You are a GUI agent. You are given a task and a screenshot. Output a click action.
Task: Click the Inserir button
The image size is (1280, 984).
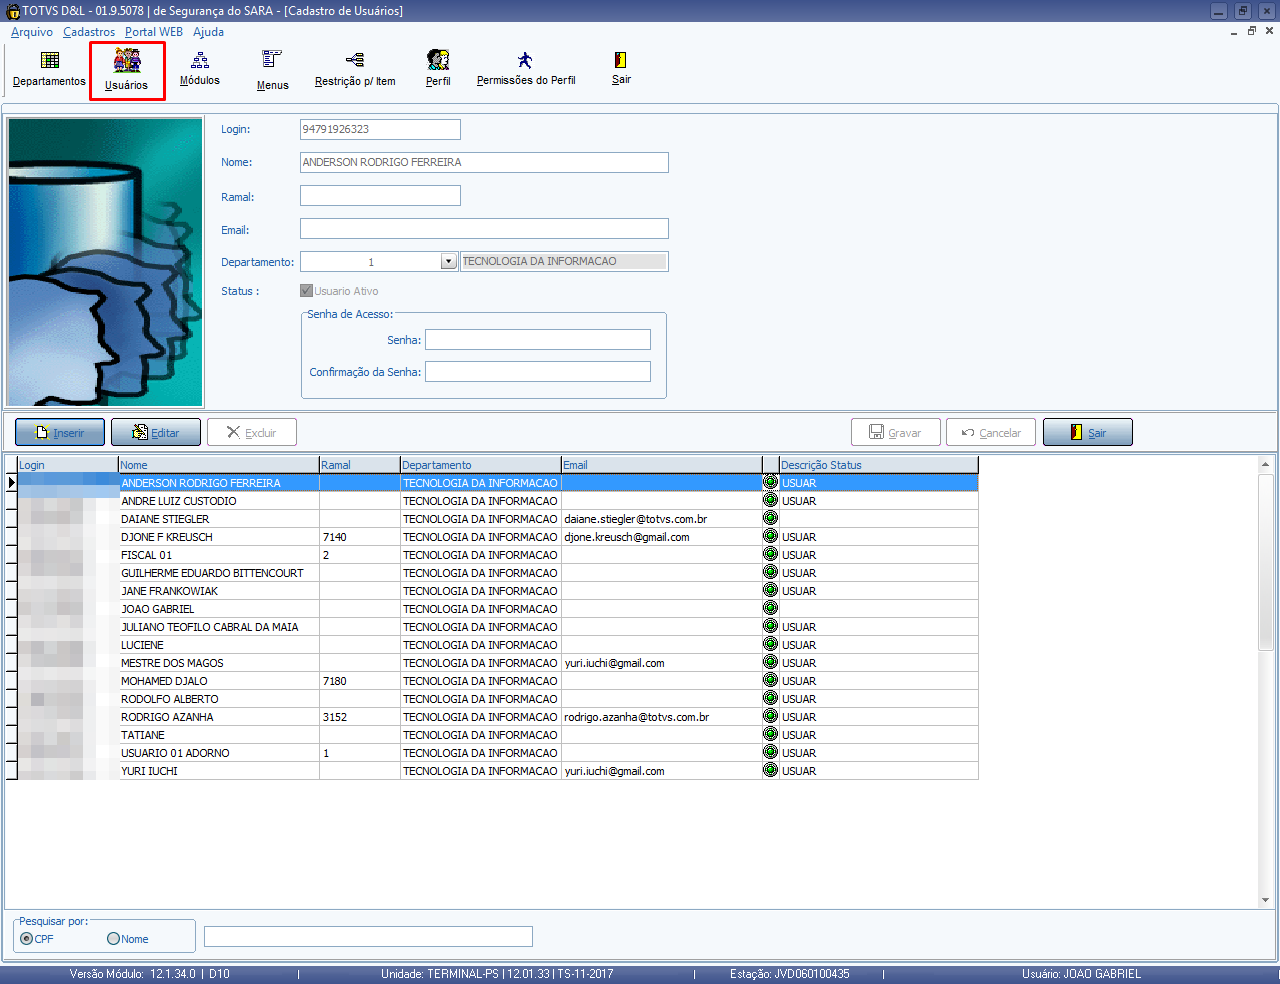pyautogui.click(x=60, y=432)
